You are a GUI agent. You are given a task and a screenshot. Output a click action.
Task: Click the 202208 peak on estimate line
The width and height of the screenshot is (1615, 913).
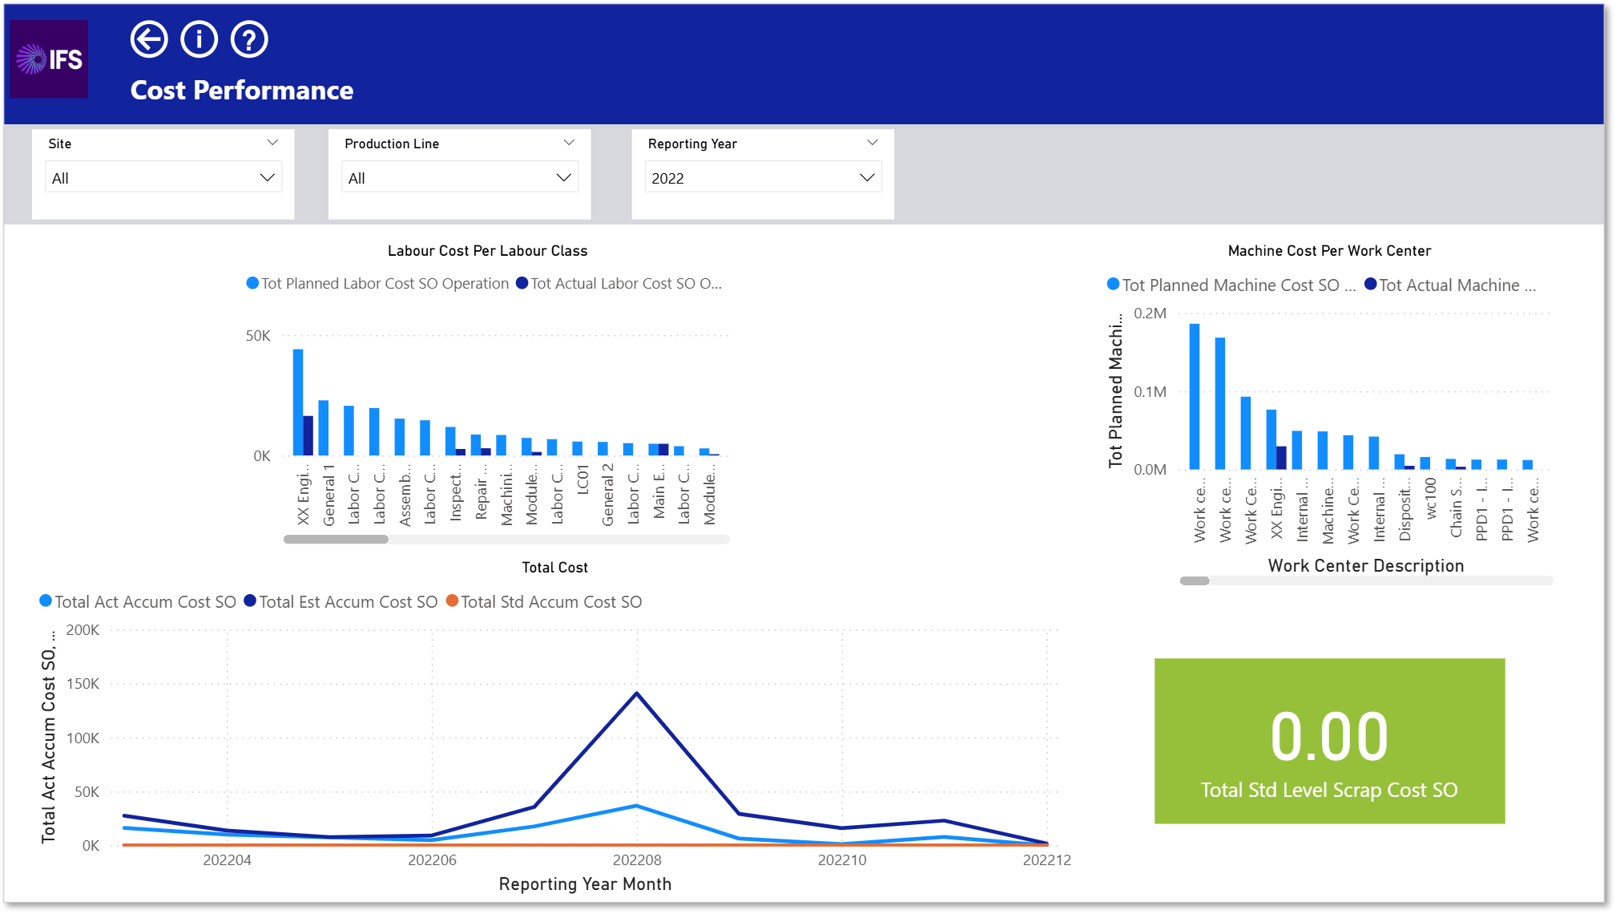click(637, 693)
